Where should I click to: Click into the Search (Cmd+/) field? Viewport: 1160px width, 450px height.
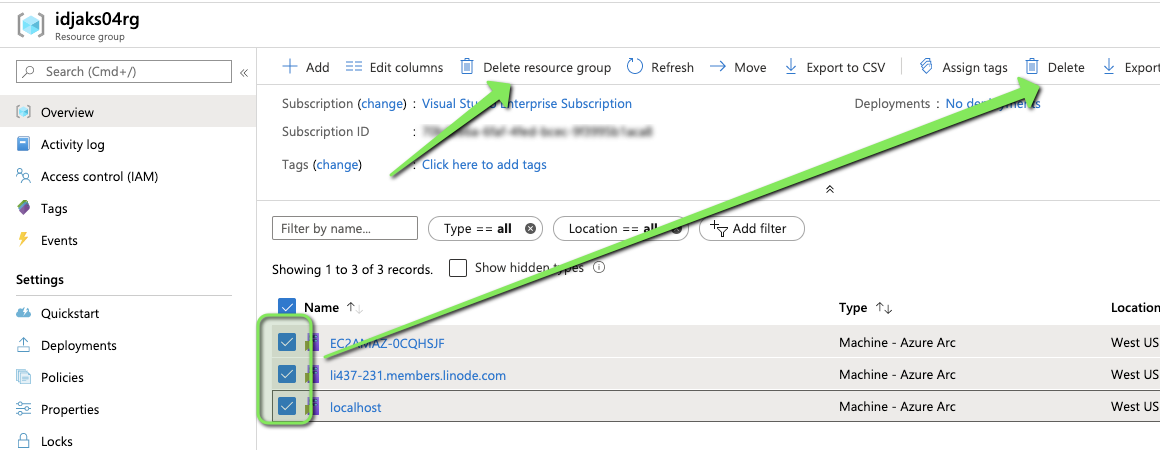coord(124,71)
